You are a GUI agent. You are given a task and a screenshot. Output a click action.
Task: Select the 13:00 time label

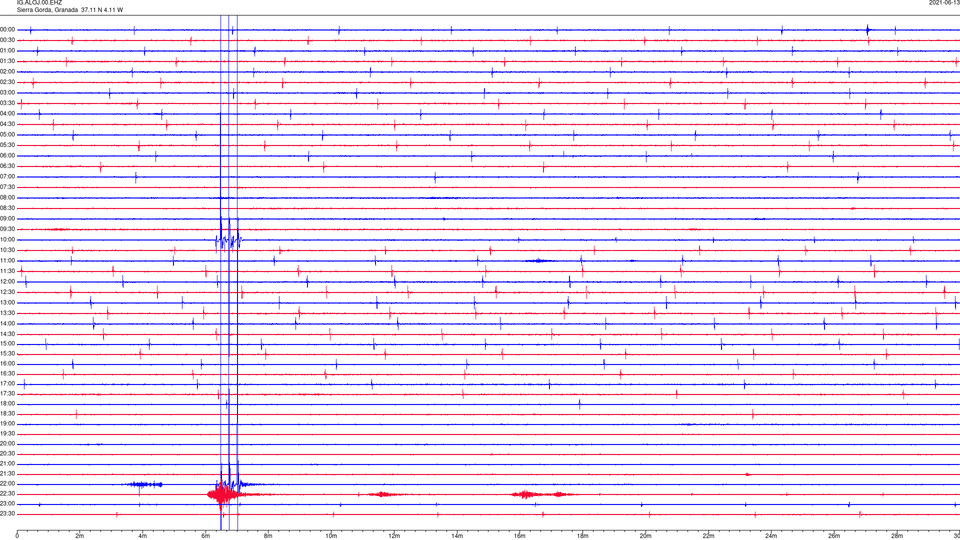tap(8, 302)
